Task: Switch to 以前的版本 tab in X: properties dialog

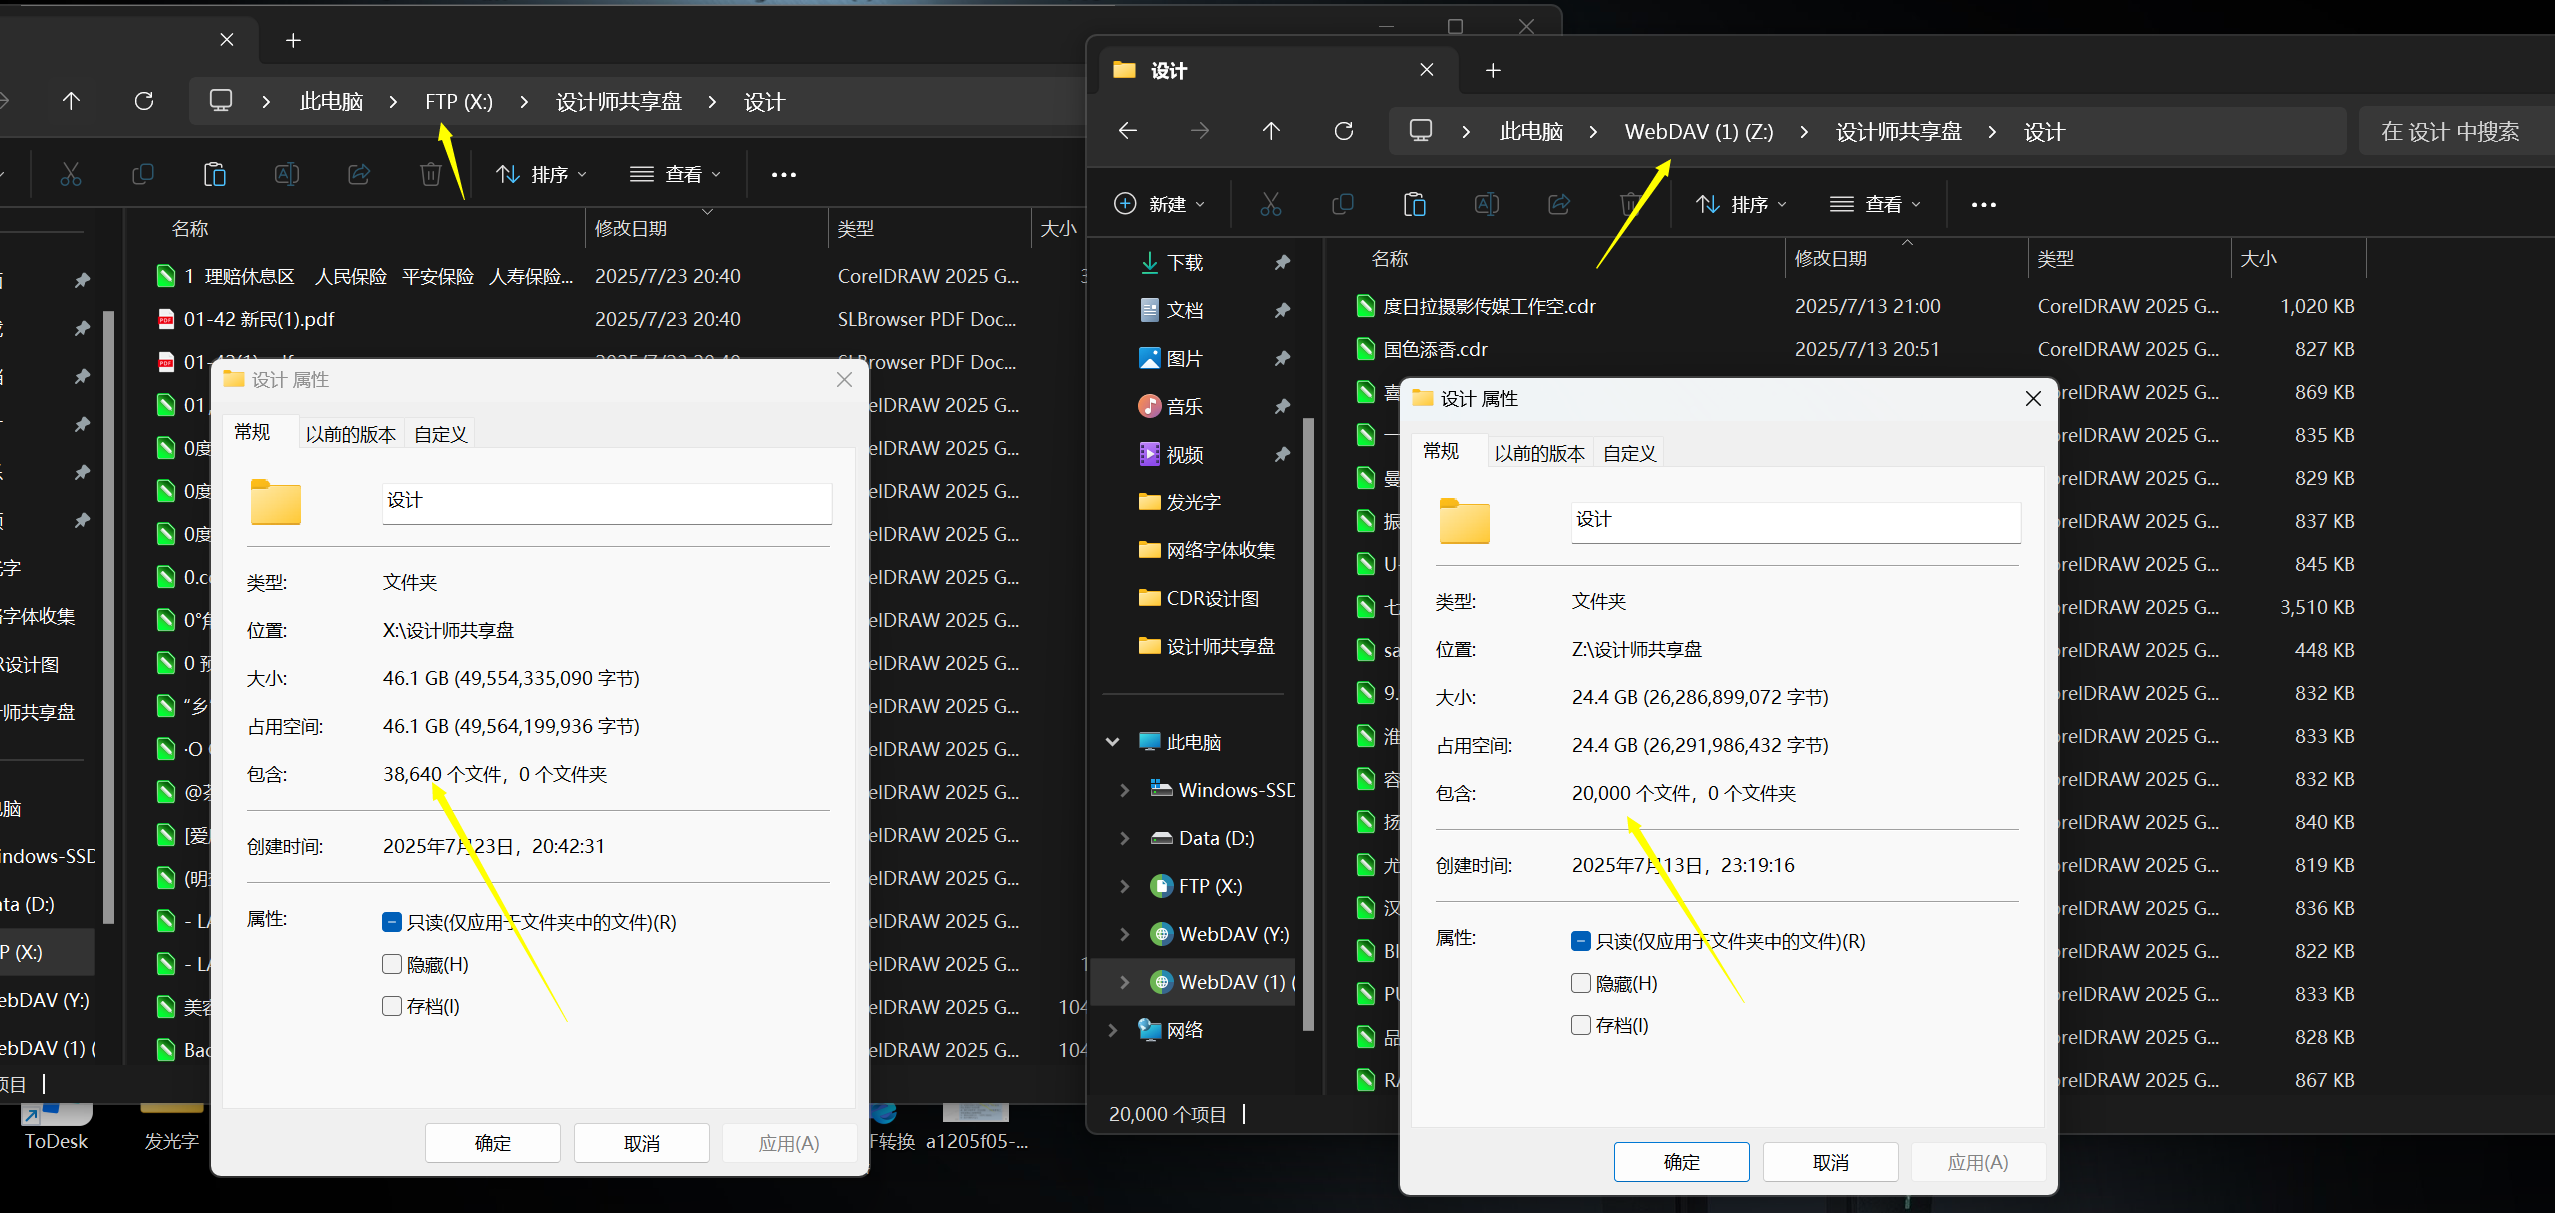Action: click(350, 434)
